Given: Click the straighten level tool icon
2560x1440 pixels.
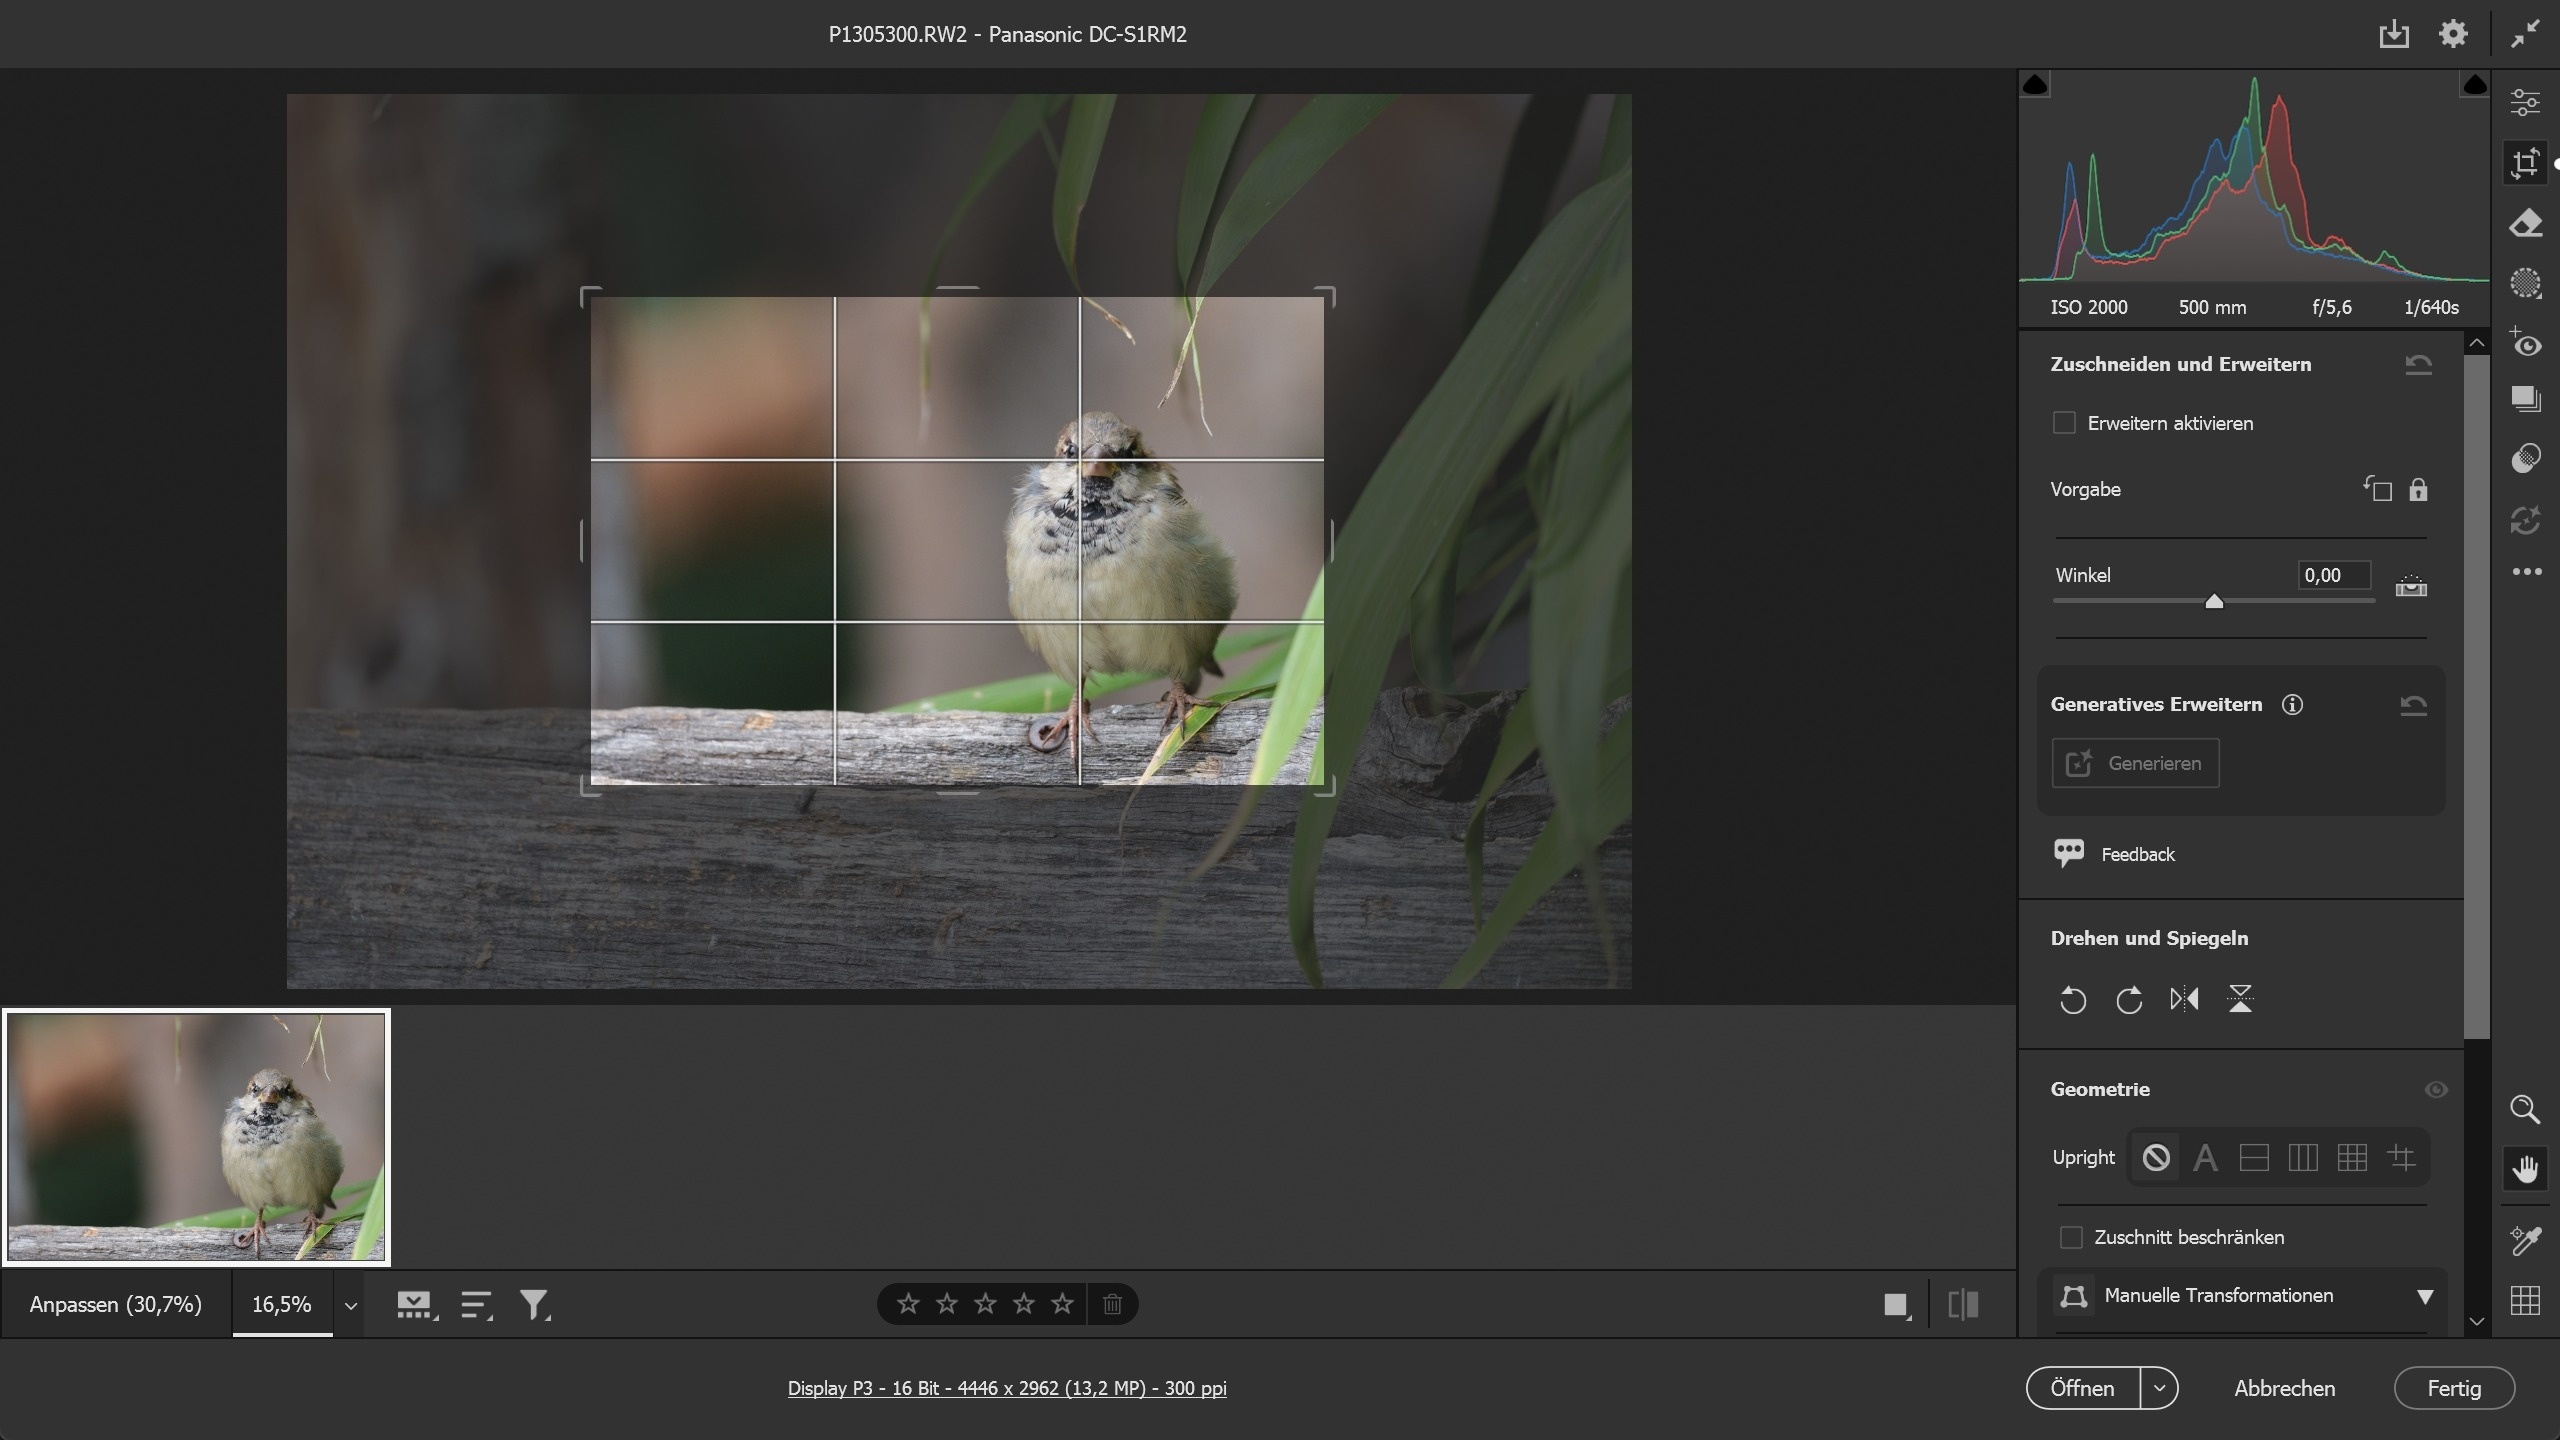Looking at the screenshot, I should [2411, 585].
